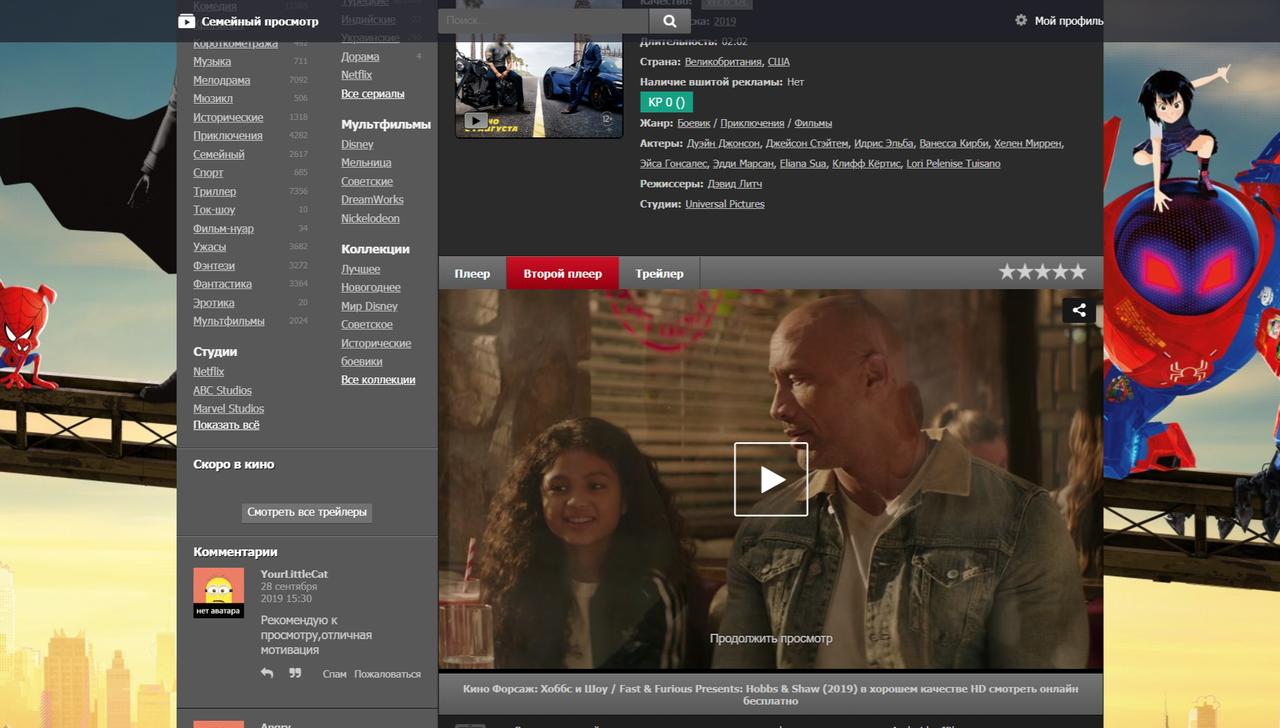
Task: Open the Фэнтези genre link
Action: click(x=214, y=265)
